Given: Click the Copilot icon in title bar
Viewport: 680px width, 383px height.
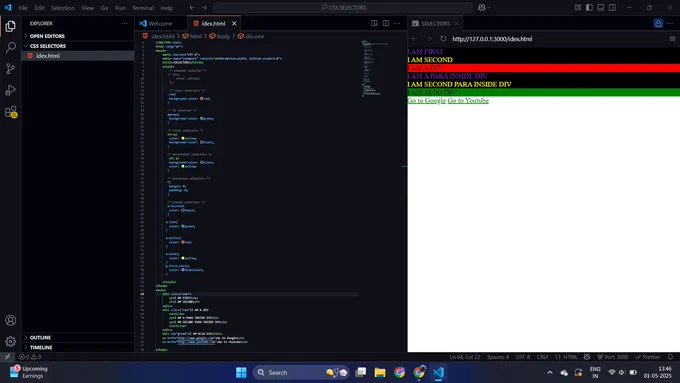Looking at the screenshot, I should click(482, 7).
